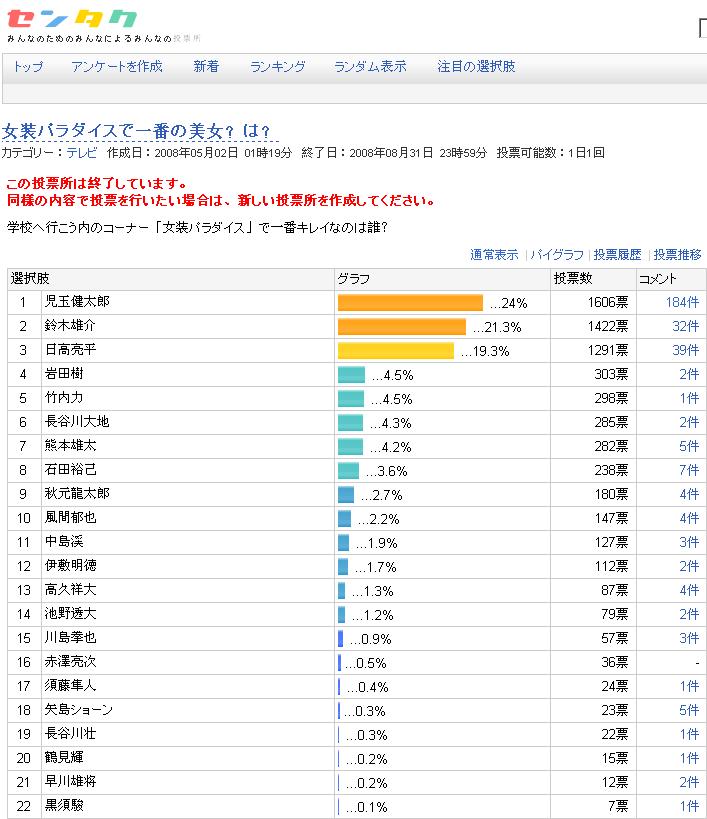Open 184件 comments for 児玉健太郎
707x819 pixels.
pyautogui.click(x=682, y=303)
